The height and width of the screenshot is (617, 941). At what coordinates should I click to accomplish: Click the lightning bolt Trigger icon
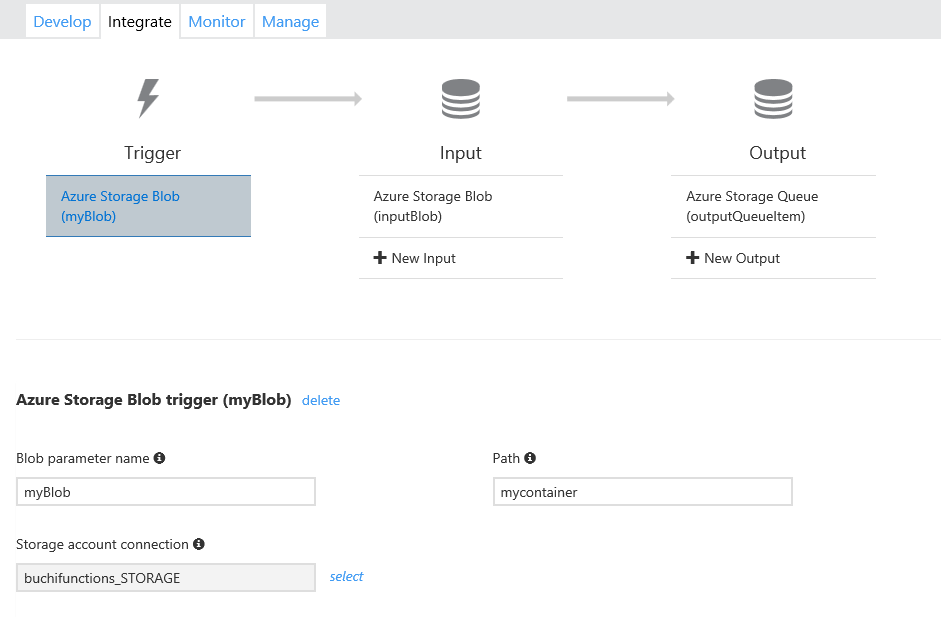coord(148,99)
